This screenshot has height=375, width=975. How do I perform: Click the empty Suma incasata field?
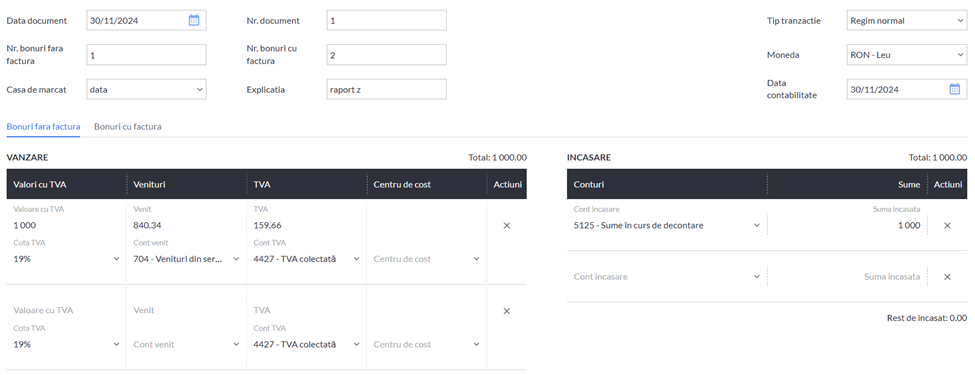(x=848, y=277)
